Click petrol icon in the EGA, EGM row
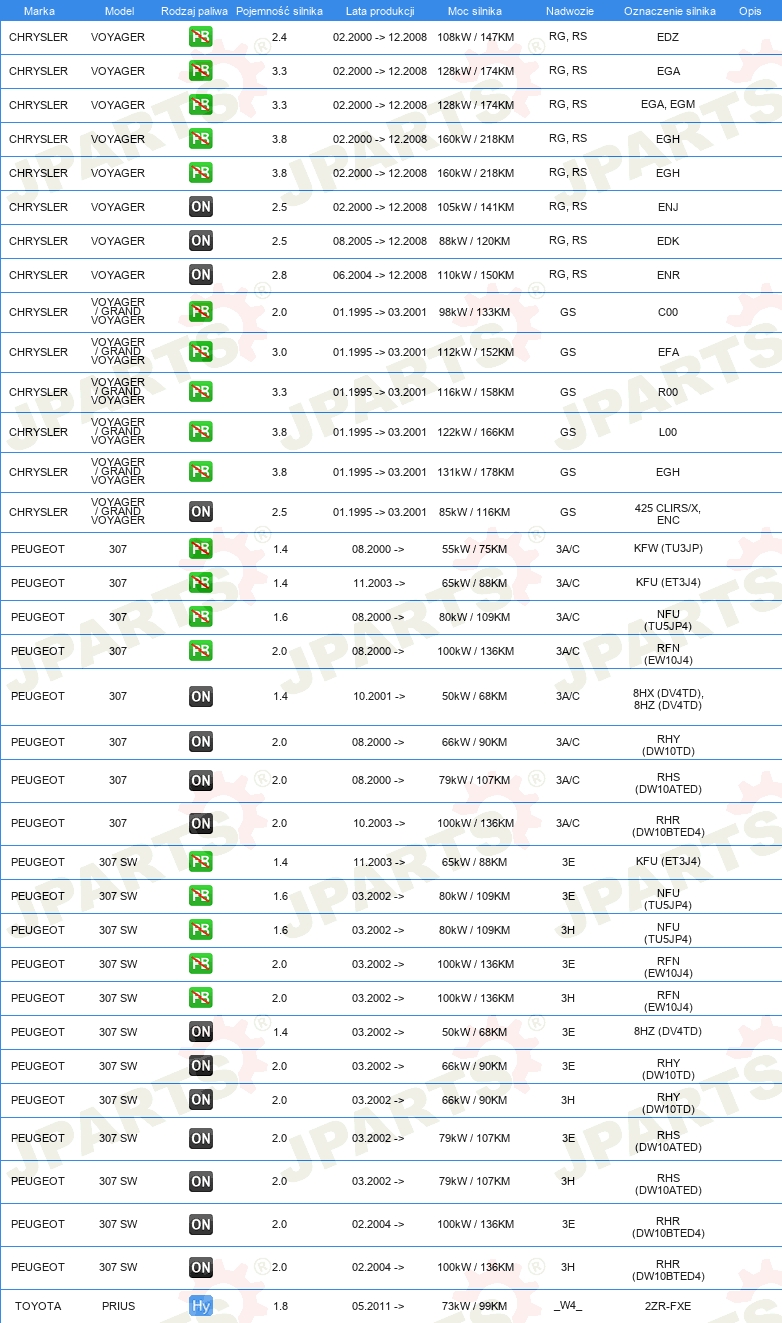The height and width of the screenshot is (1323, 782). pyautogui.click(x=201, y=105)
